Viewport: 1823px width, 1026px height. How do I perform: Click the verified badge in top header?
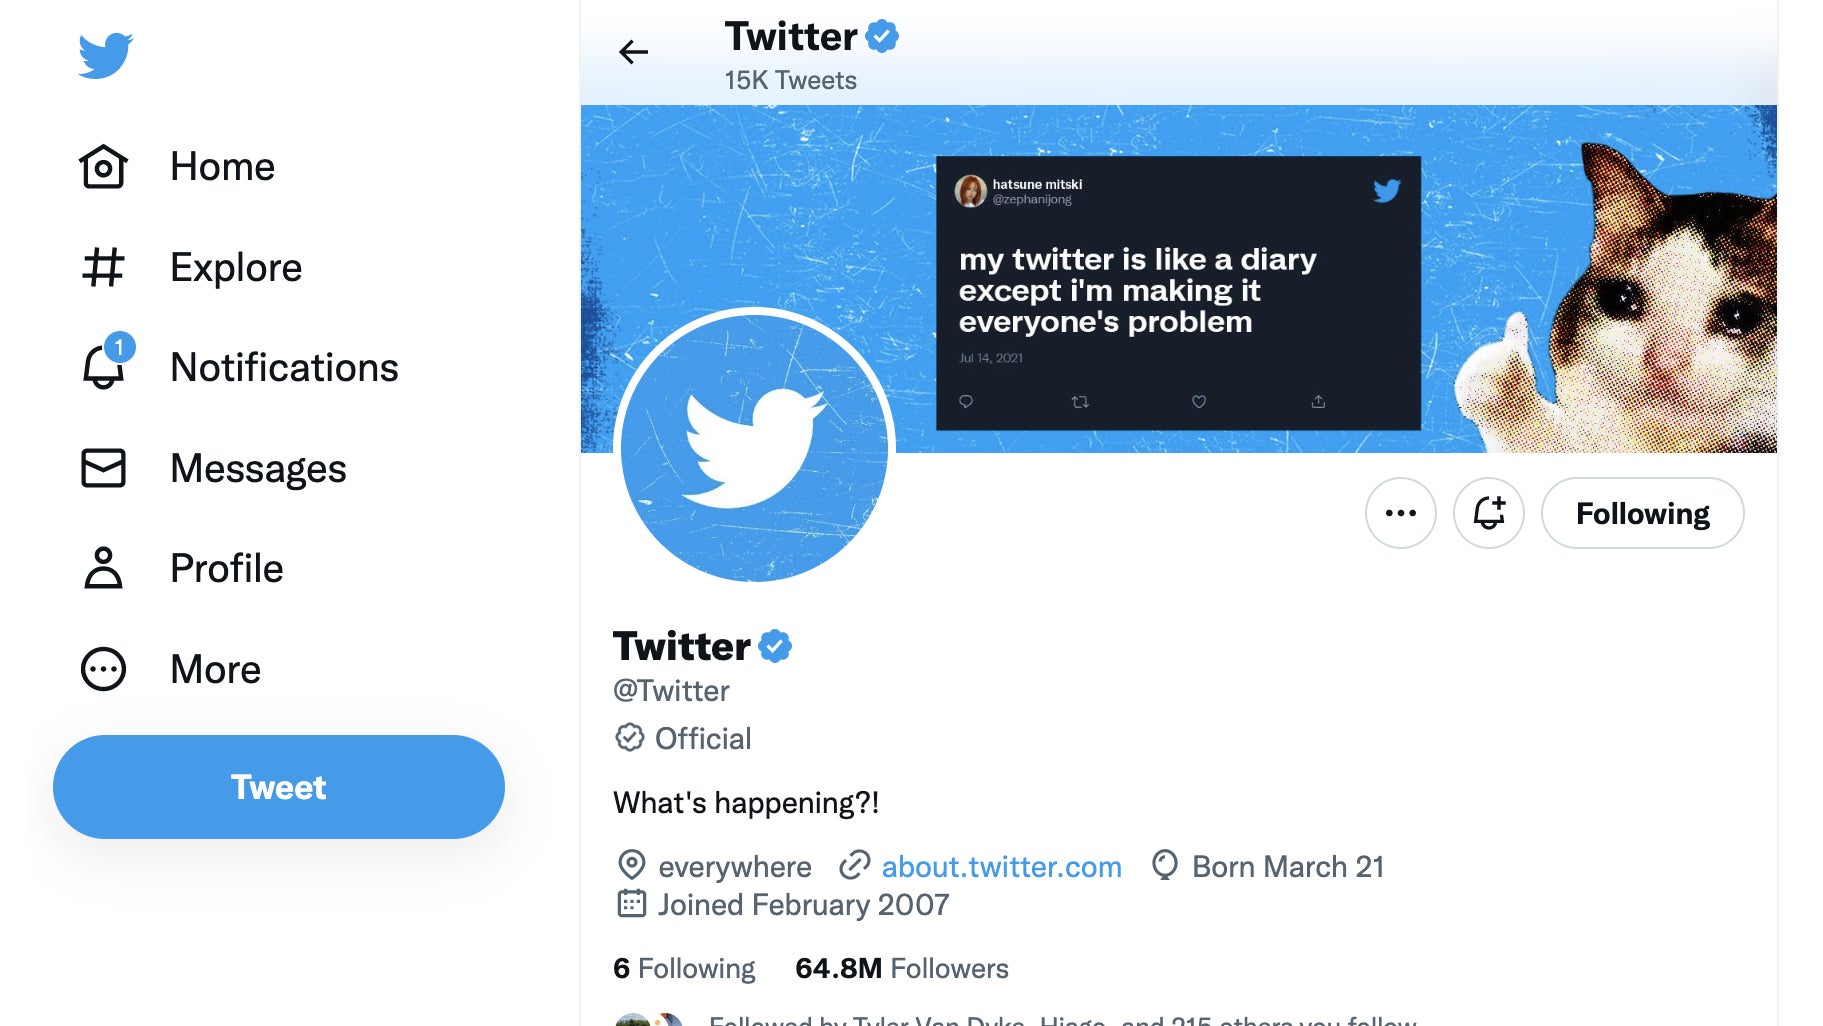pos(882,37)
